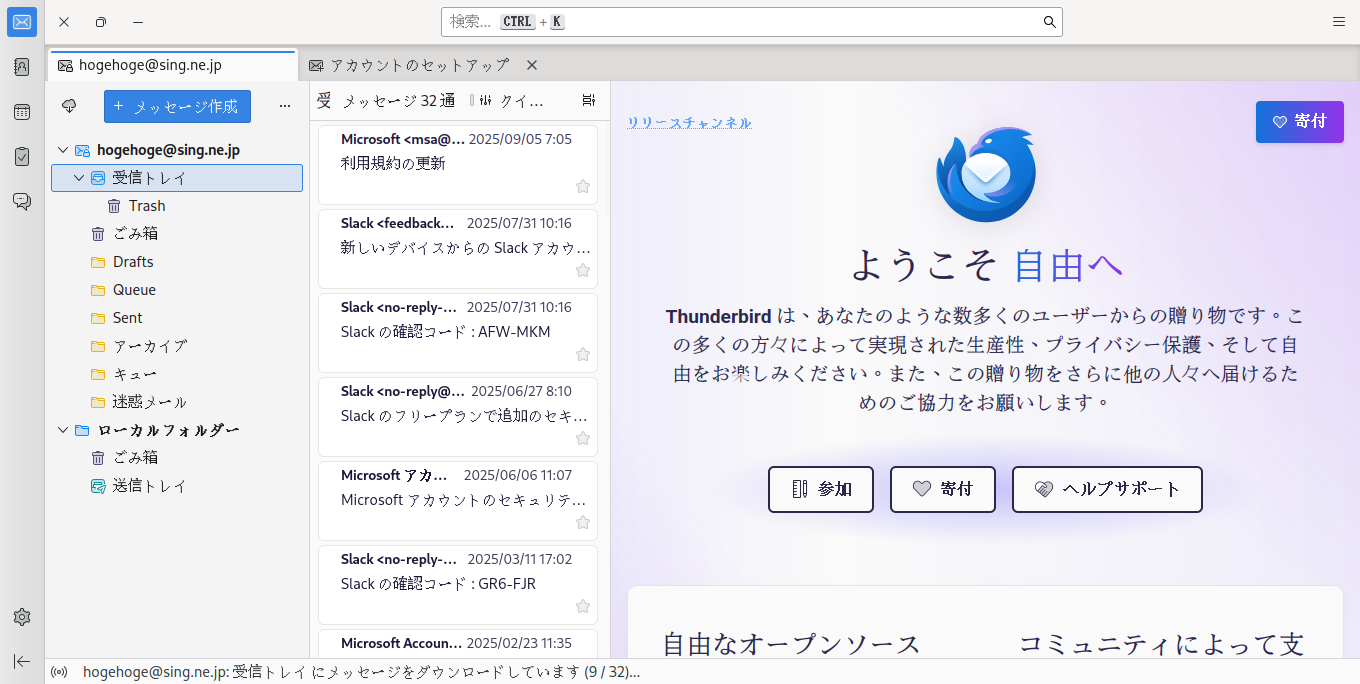This screenshot has width=1360, height=684.
Task: Select the Drafts folder
Action: [x=177, y=262]
